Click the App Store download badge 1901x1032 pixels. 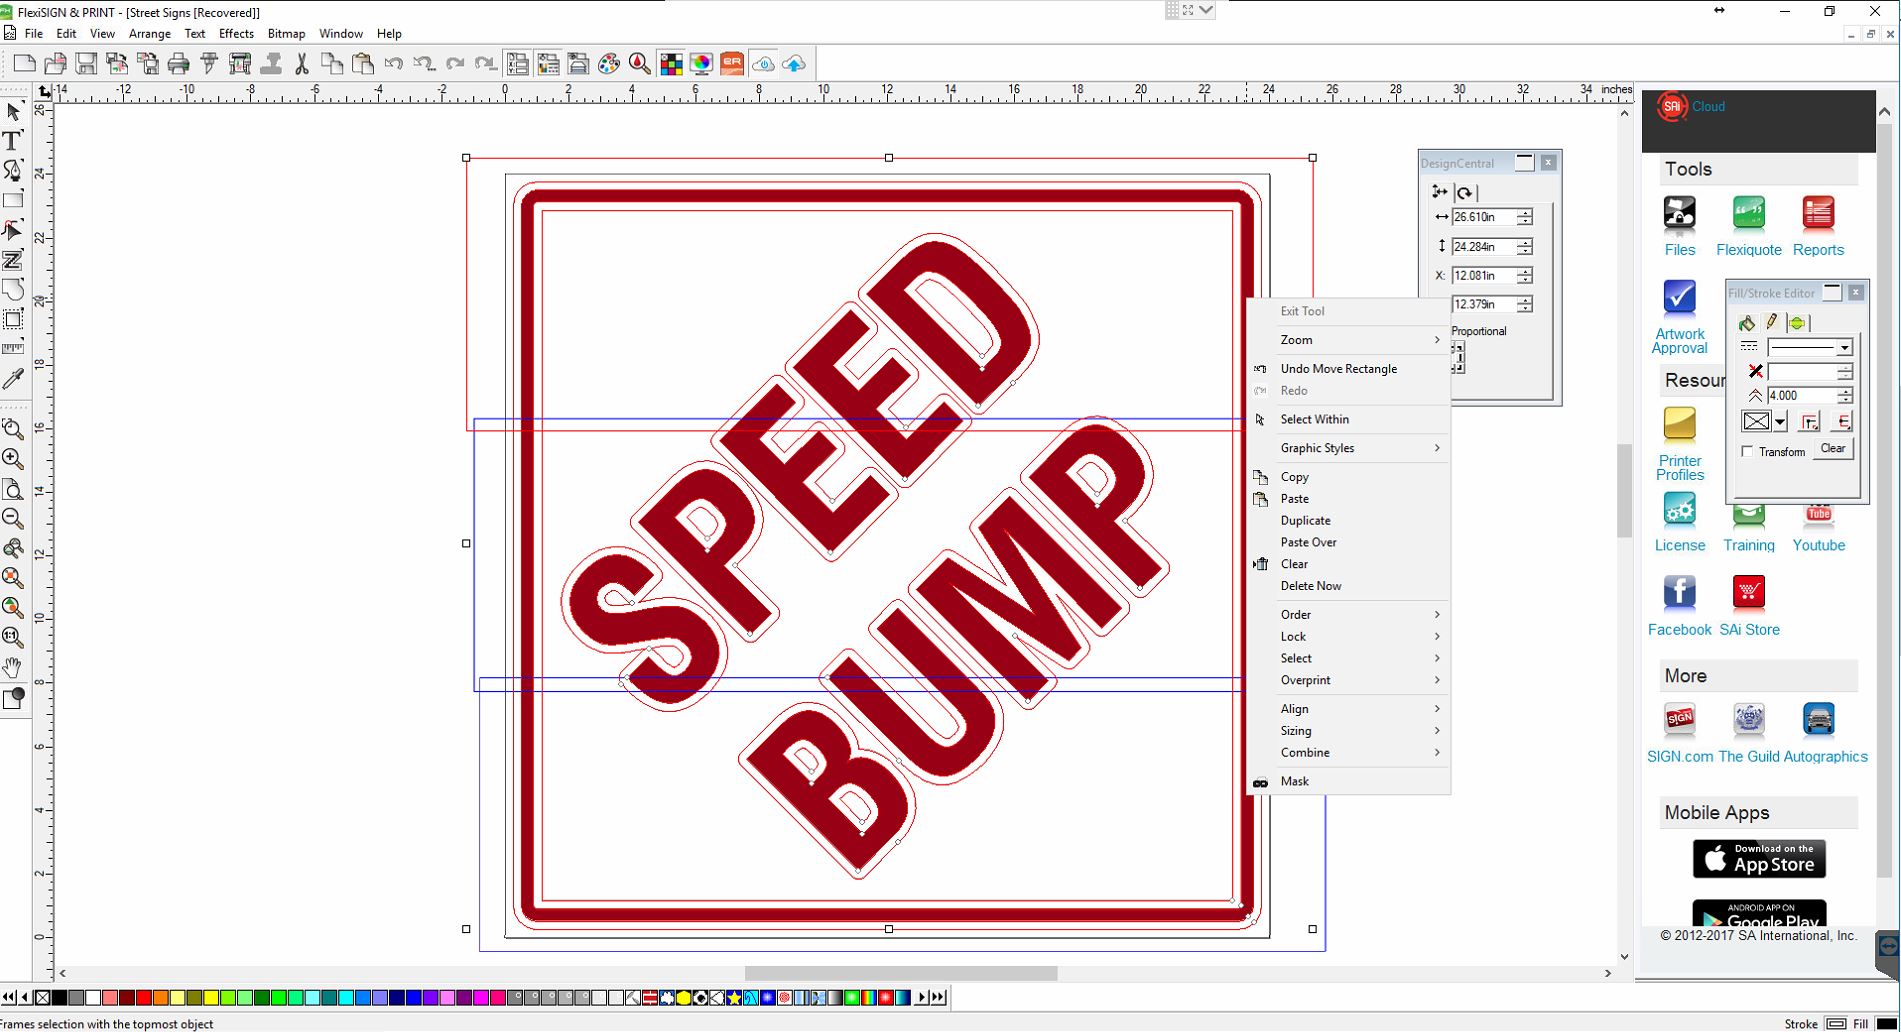1759,859
